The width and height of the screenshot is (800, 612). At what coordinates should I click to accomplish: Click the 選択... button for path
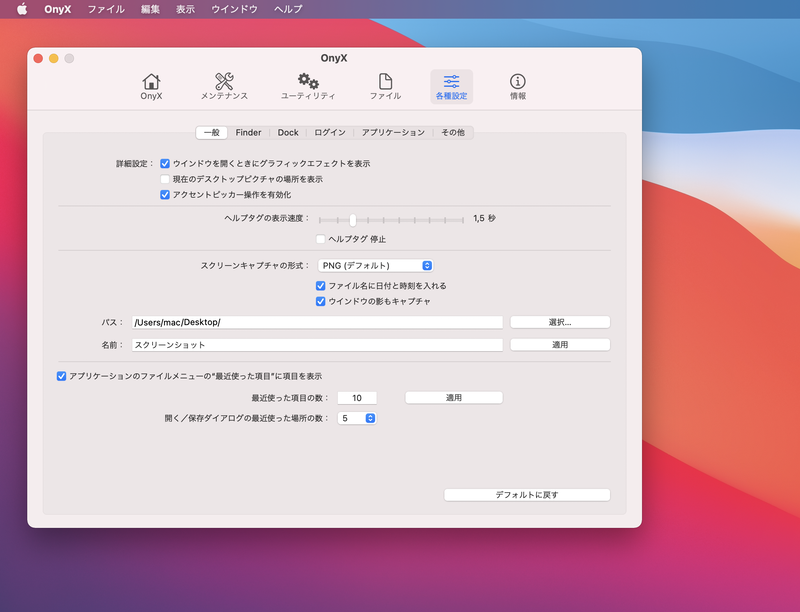coord(561,321)
